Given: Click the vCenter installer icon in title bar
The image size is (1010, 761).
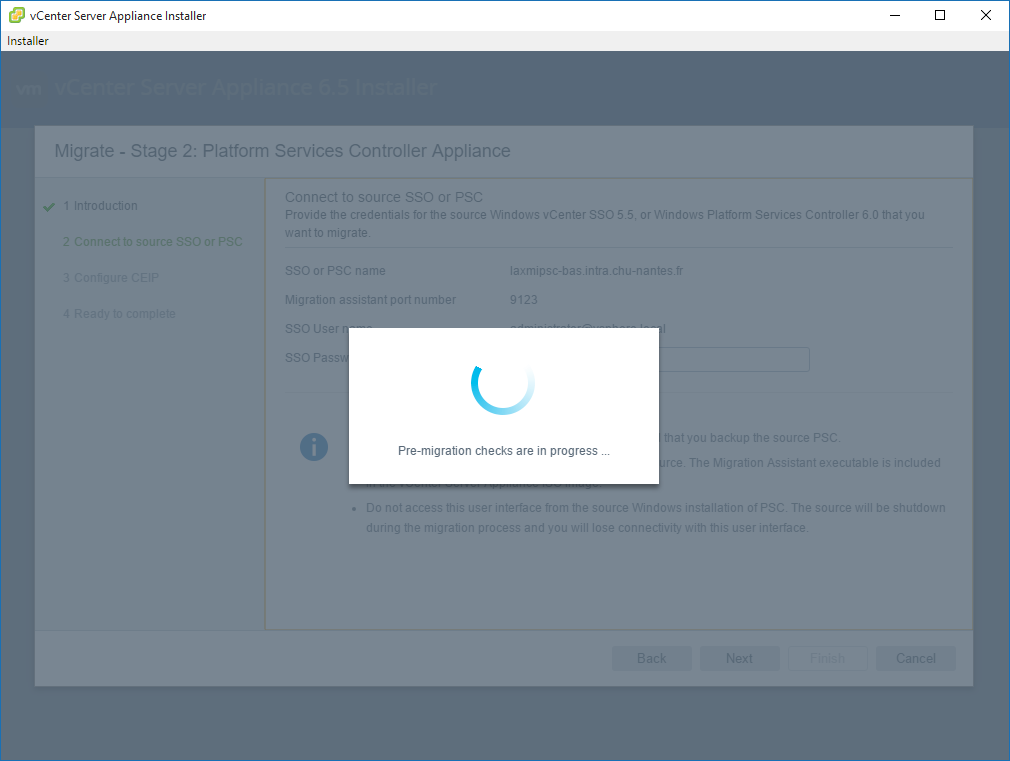Looking at the screenshot, I should pyautogui.click(x=16, y=15).
